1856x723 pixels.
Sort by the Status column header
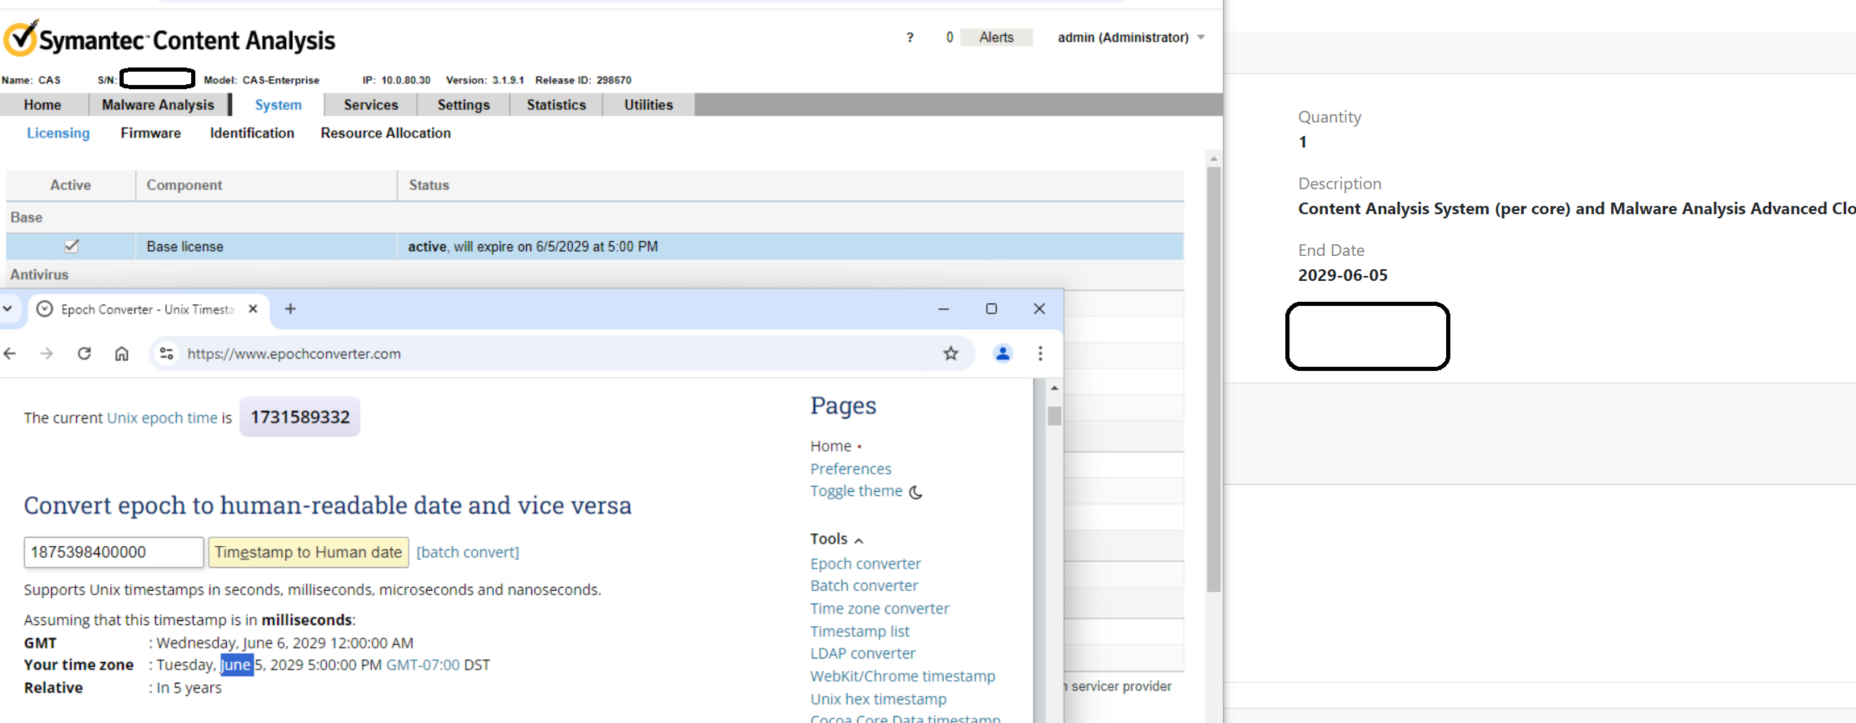pos(790,185)
